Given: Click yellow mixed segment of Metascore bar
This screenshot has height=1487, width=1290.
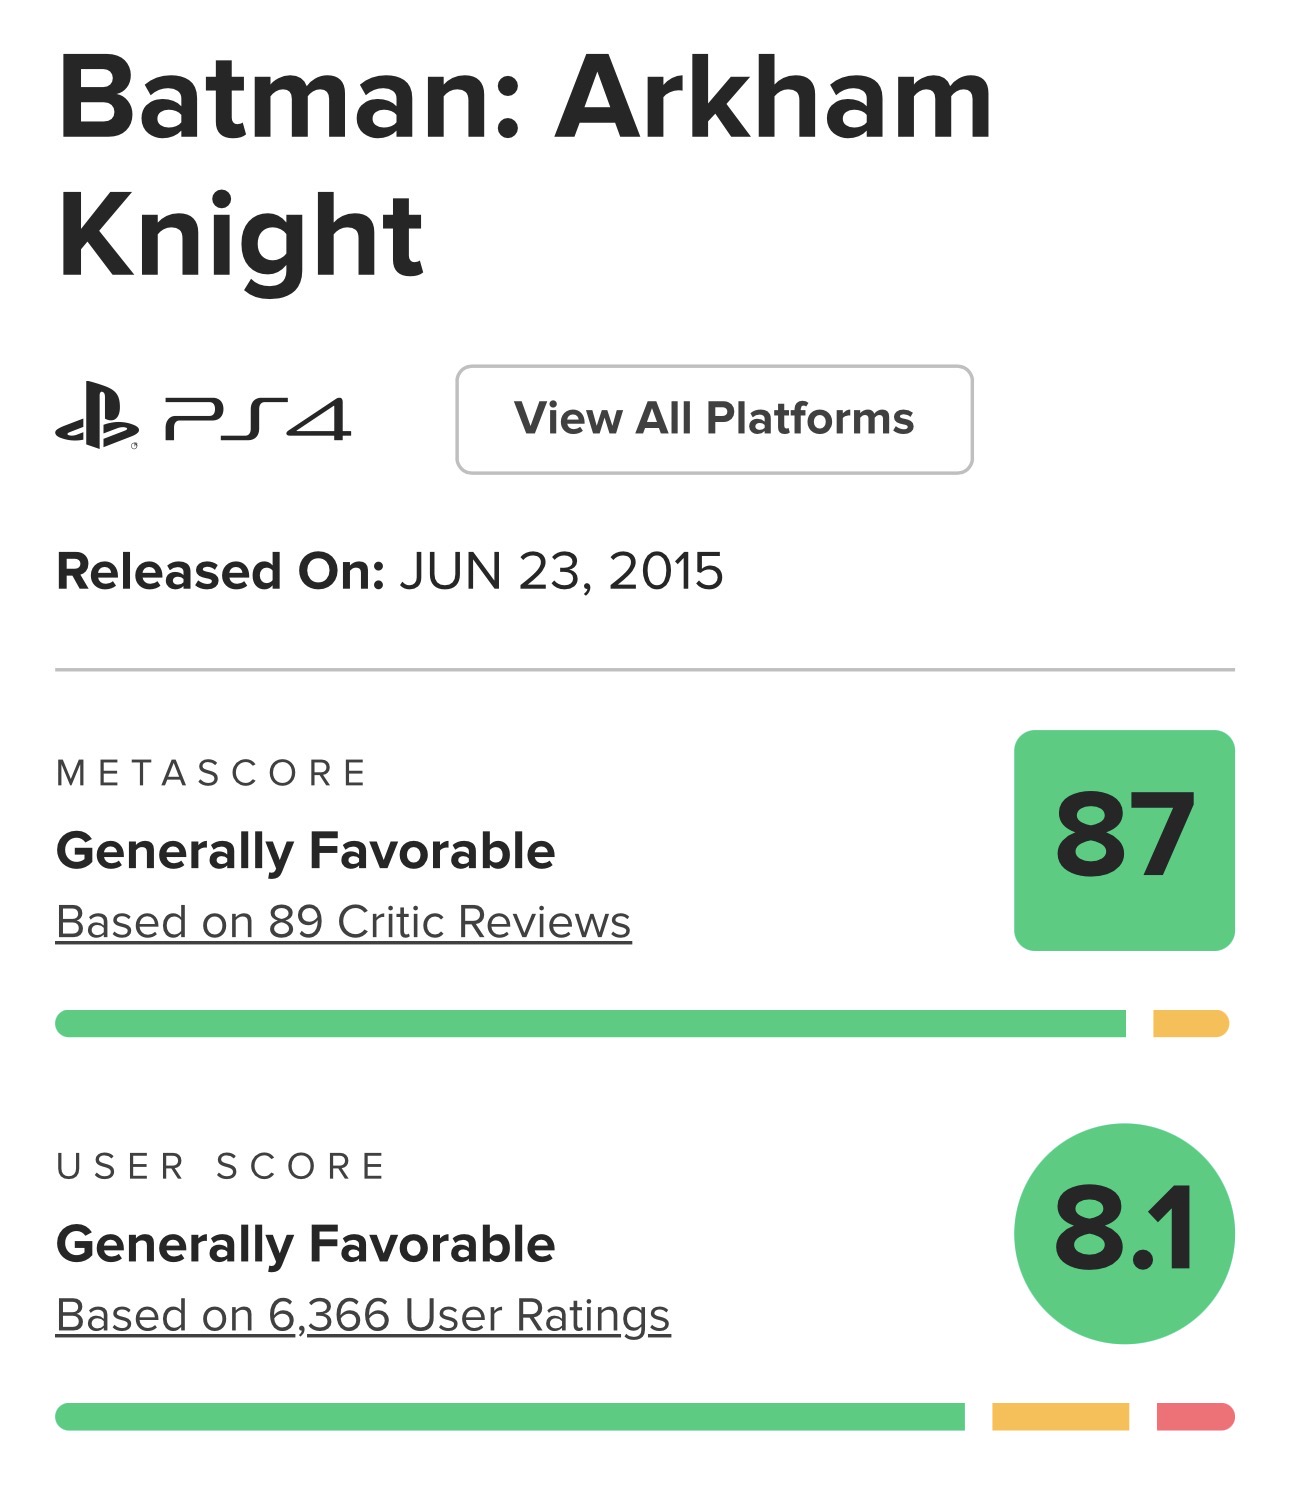Looking at the screenshot, I should (1190, 1024).
